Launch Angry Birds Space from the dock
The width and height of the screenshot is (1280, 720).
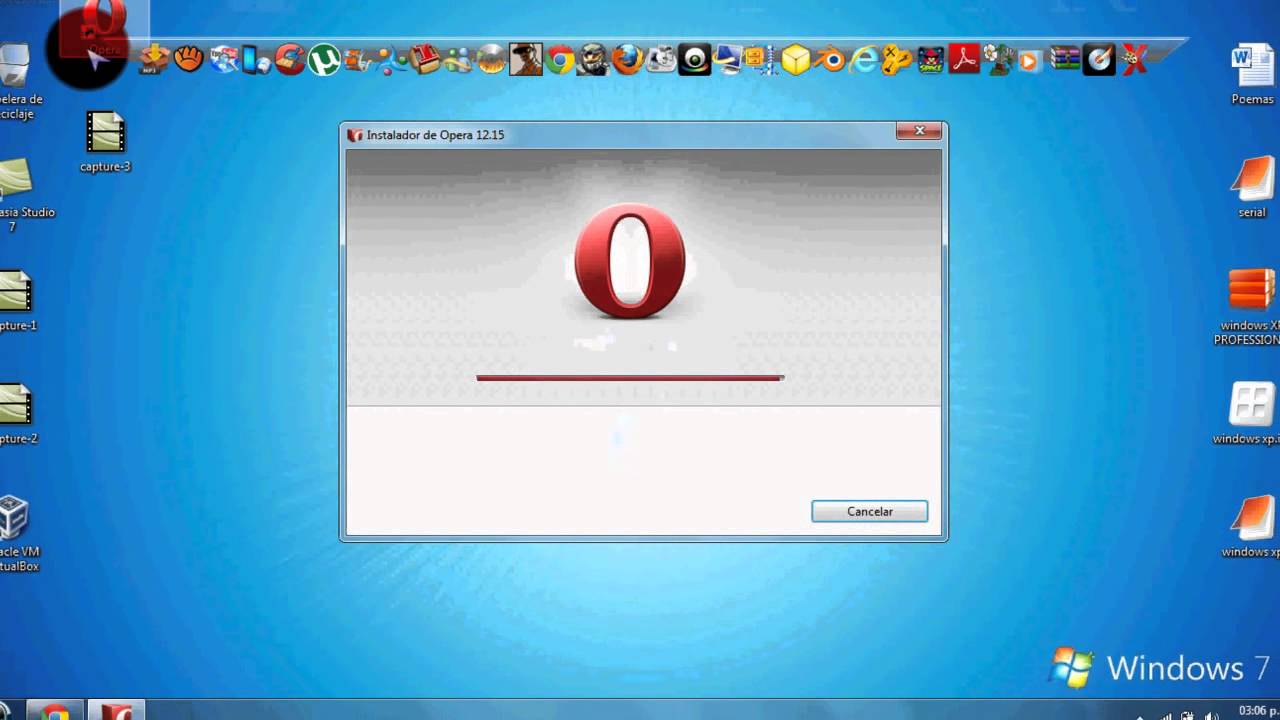coord(931,60)
